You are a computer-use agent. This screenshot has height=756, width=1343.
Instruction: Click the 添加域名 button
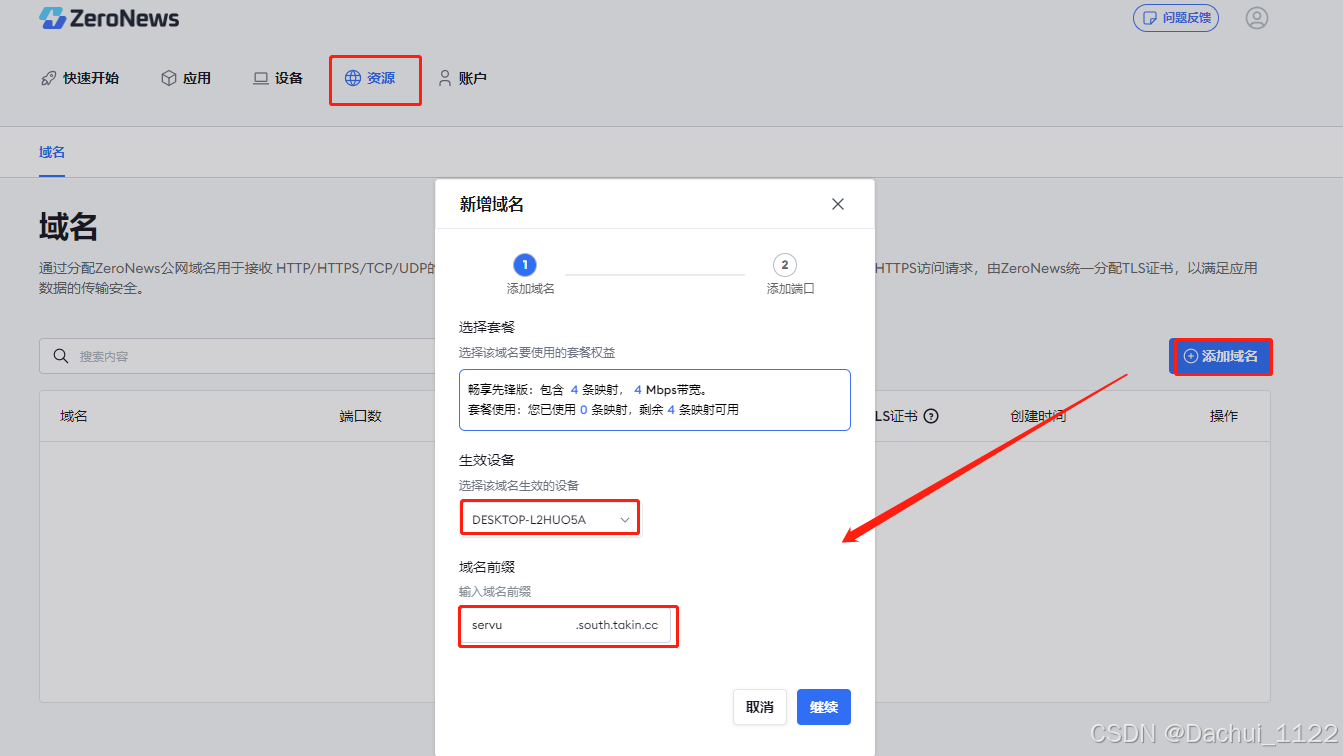pos(1220,356)
